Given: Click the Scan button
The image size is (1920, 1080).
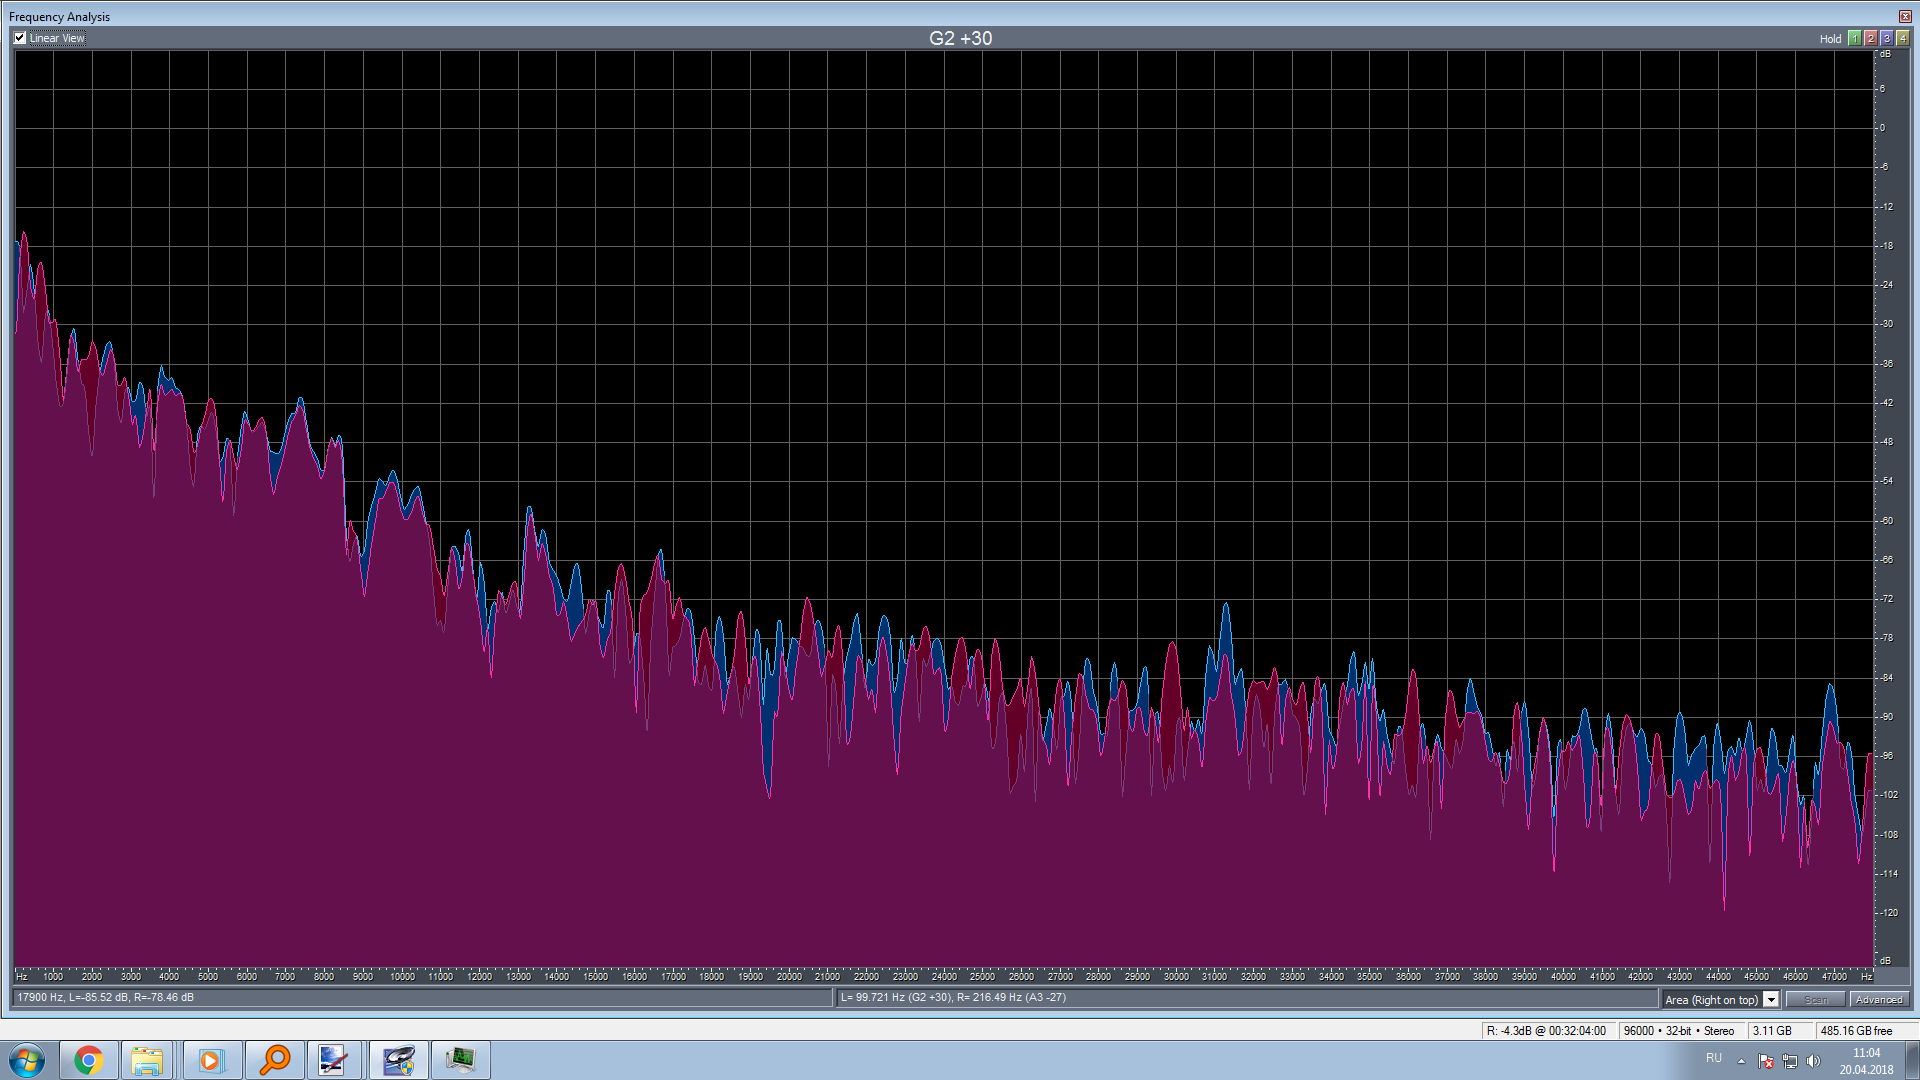Looking at the screenshot, I should tap(1815, 999).
